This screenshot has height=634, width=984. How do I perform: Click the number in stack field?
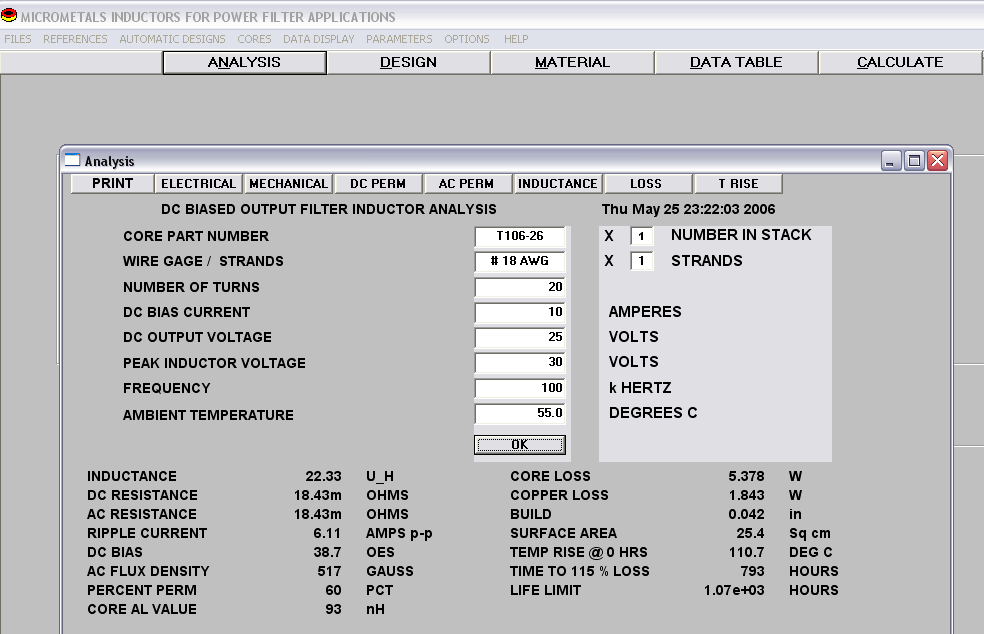(x=641, y=236)
